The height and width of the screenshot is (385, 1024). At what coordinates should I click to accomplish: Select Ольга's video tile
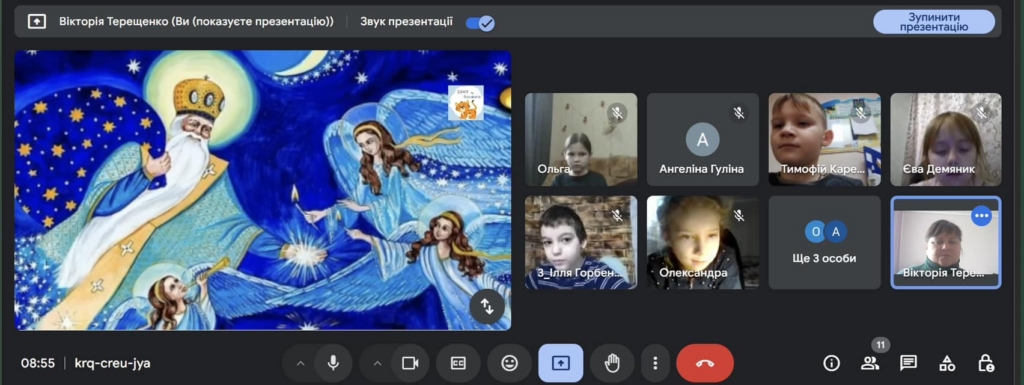(581, 140)
